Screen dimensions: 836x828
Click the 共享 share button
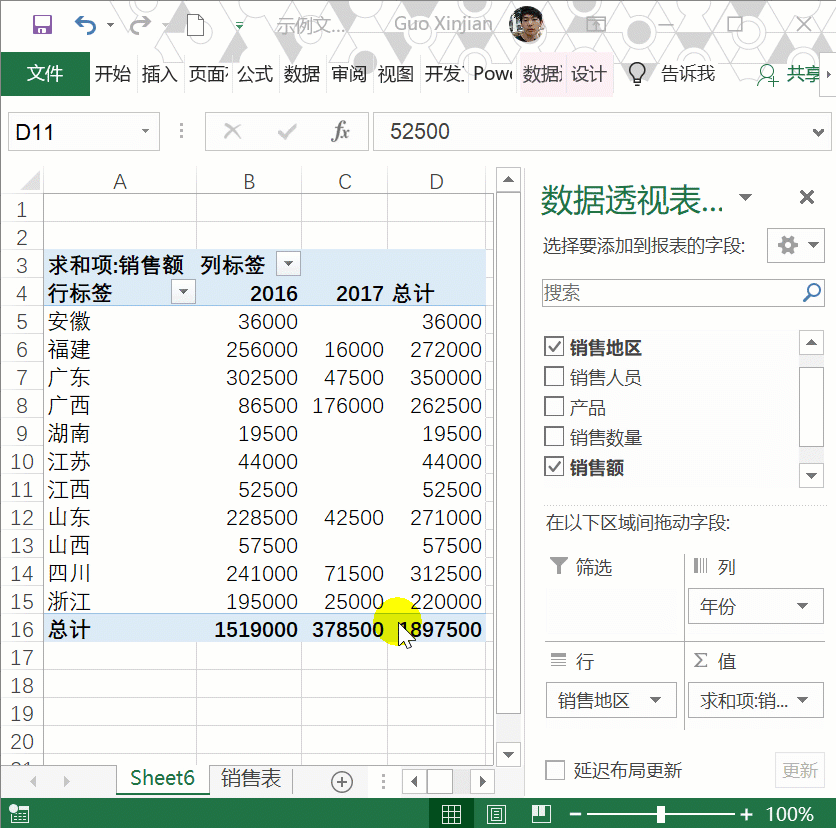click(x=794, y=74)
